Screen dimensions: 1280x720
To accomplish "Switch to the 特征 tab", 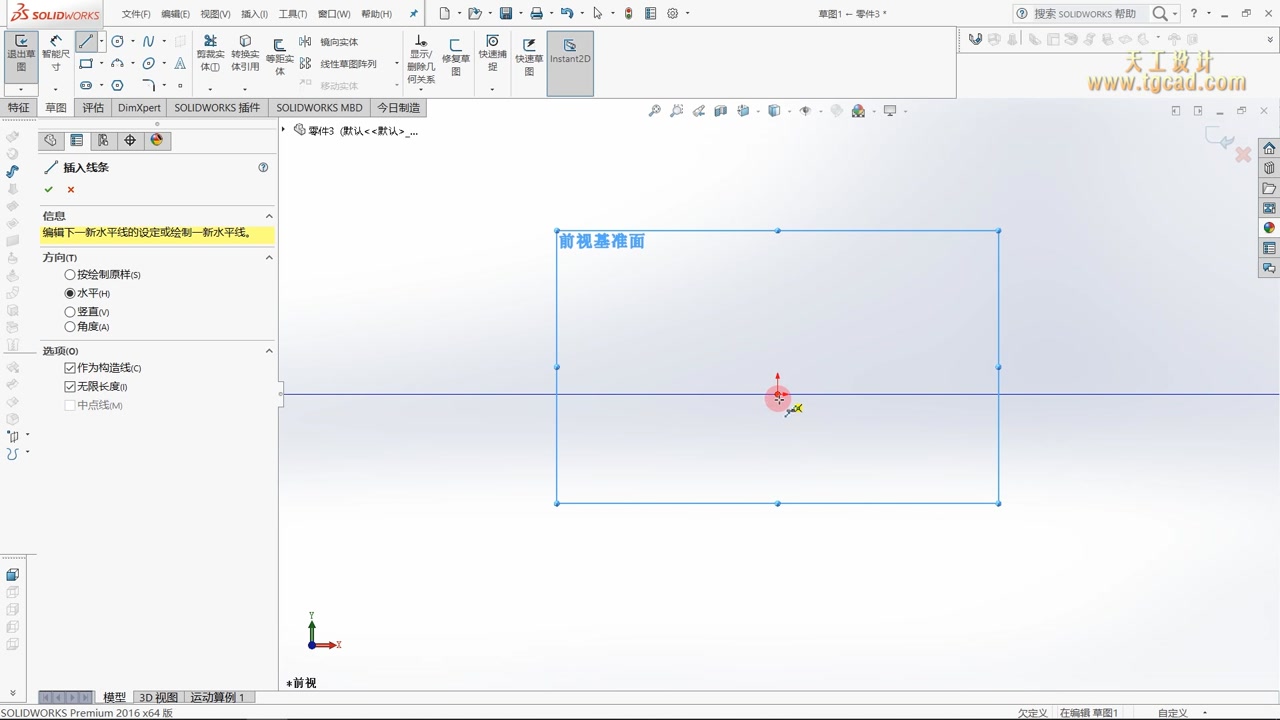I will 19,107.
